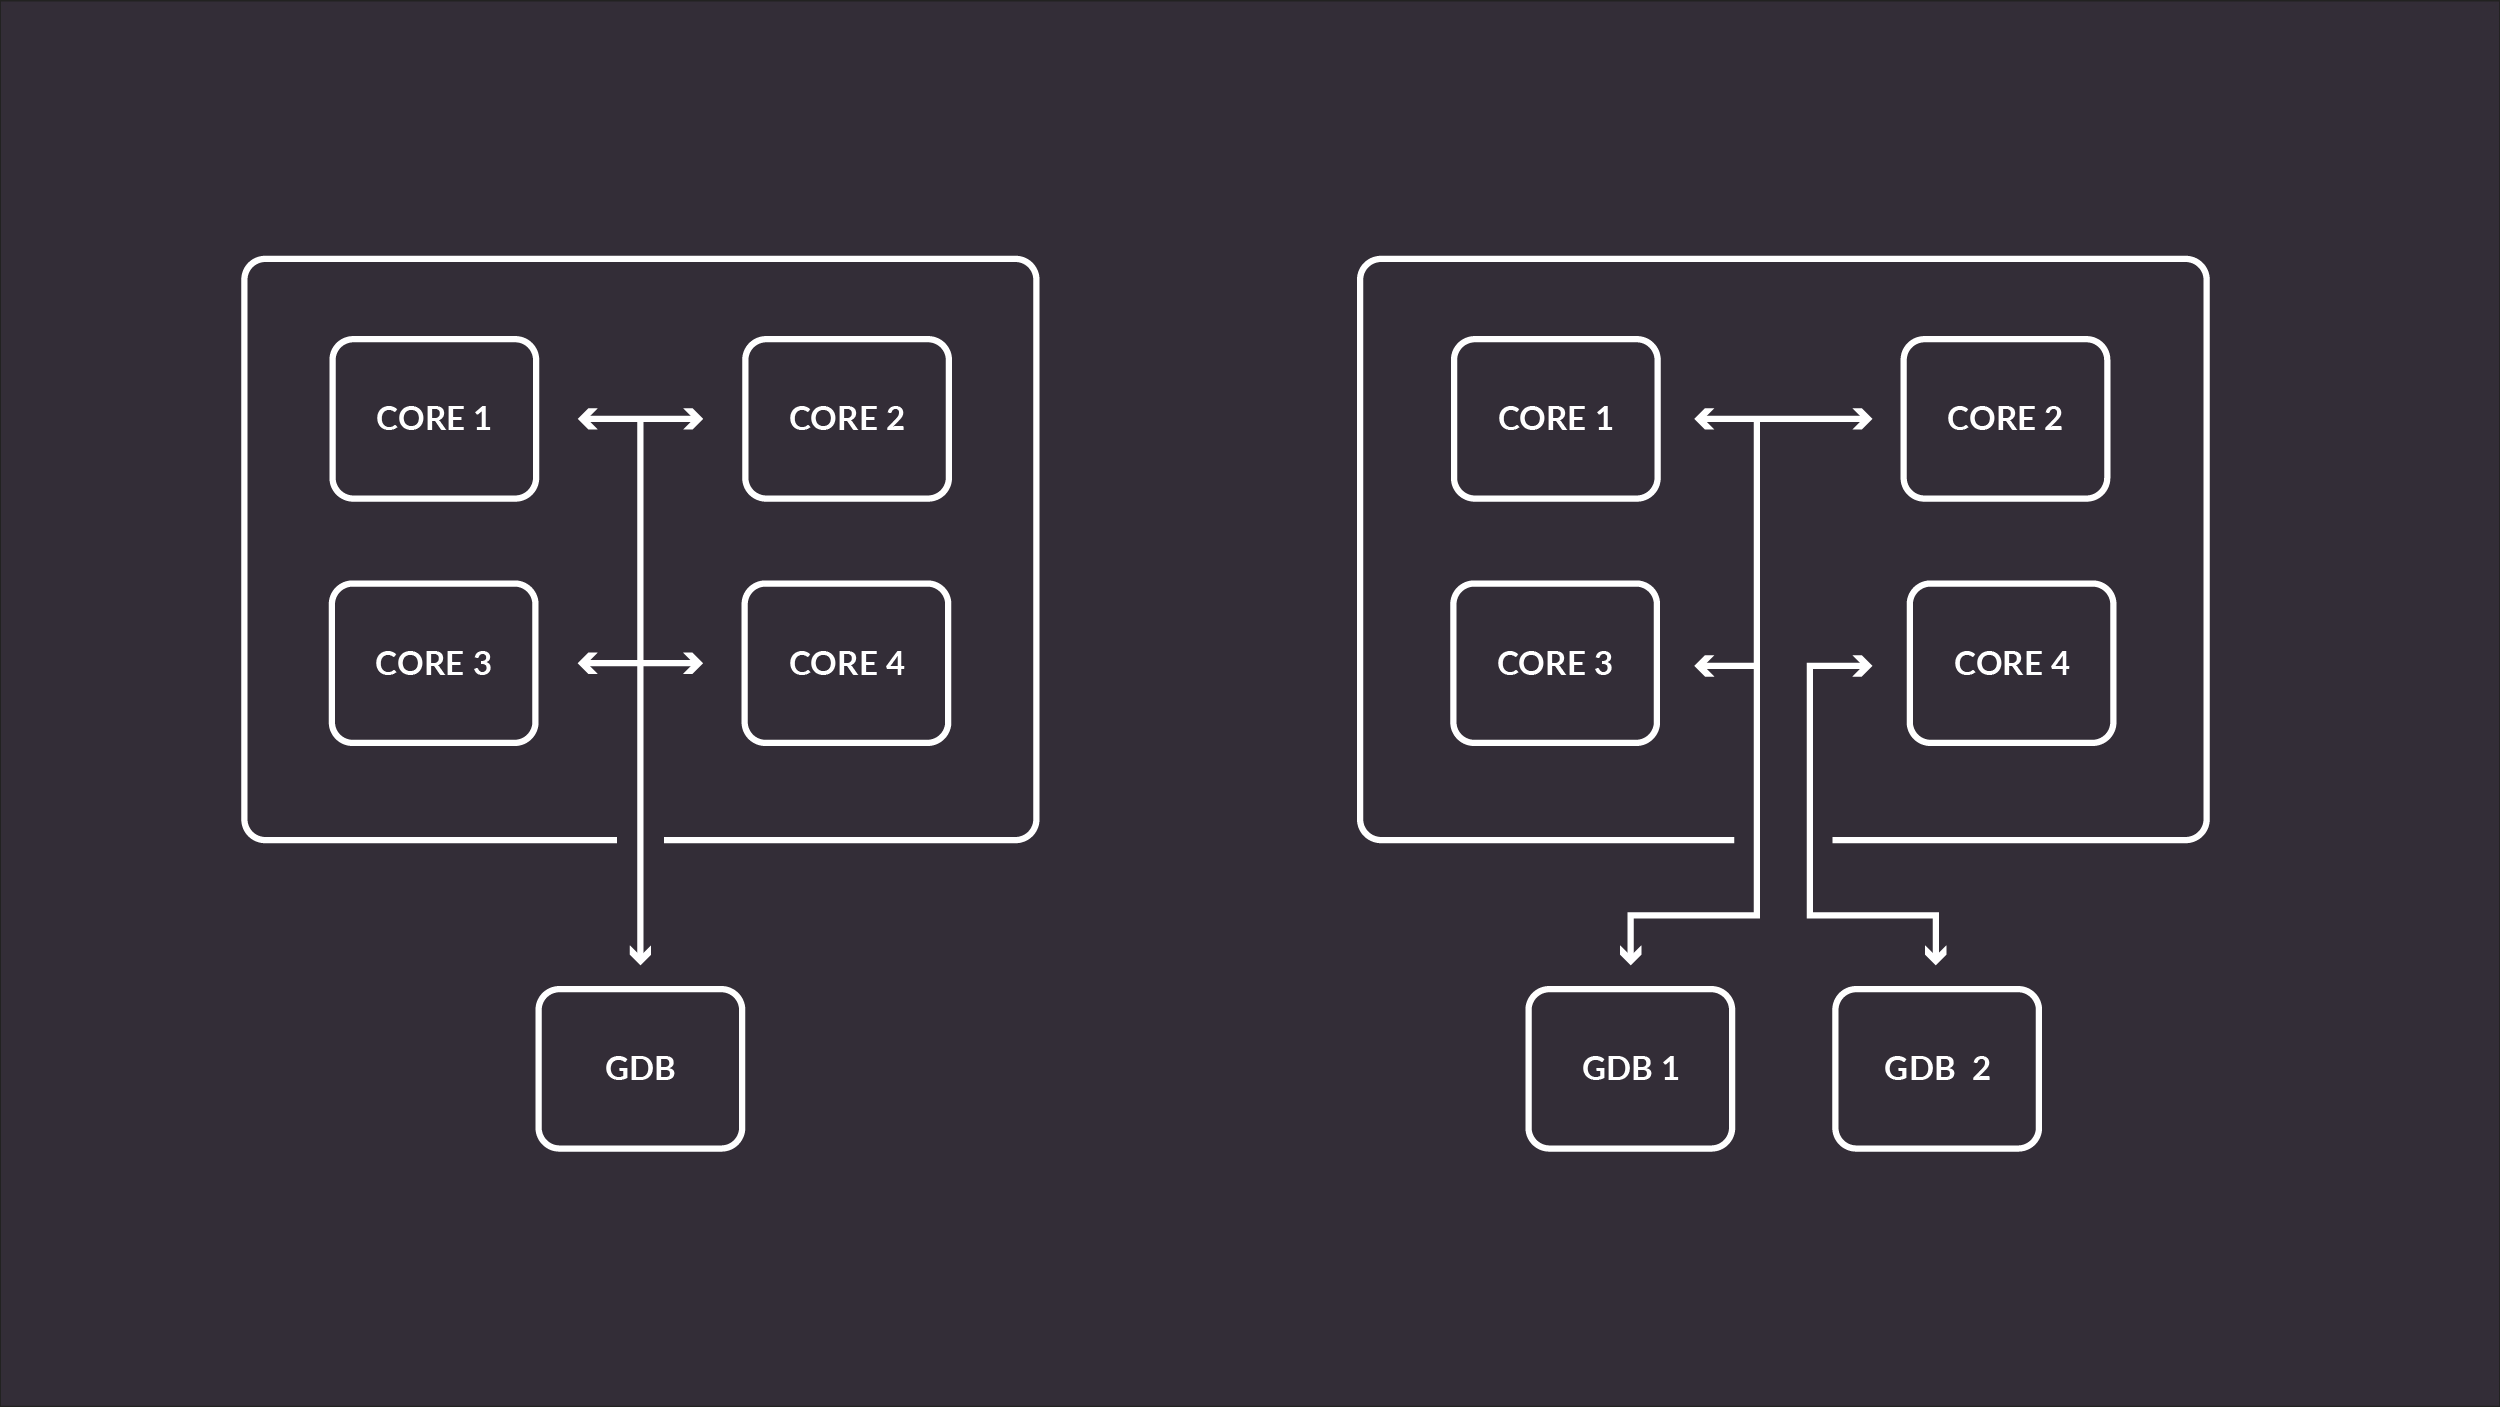
Task: Click the CORE 3 node in left diagram
Action: pos(433,661)
